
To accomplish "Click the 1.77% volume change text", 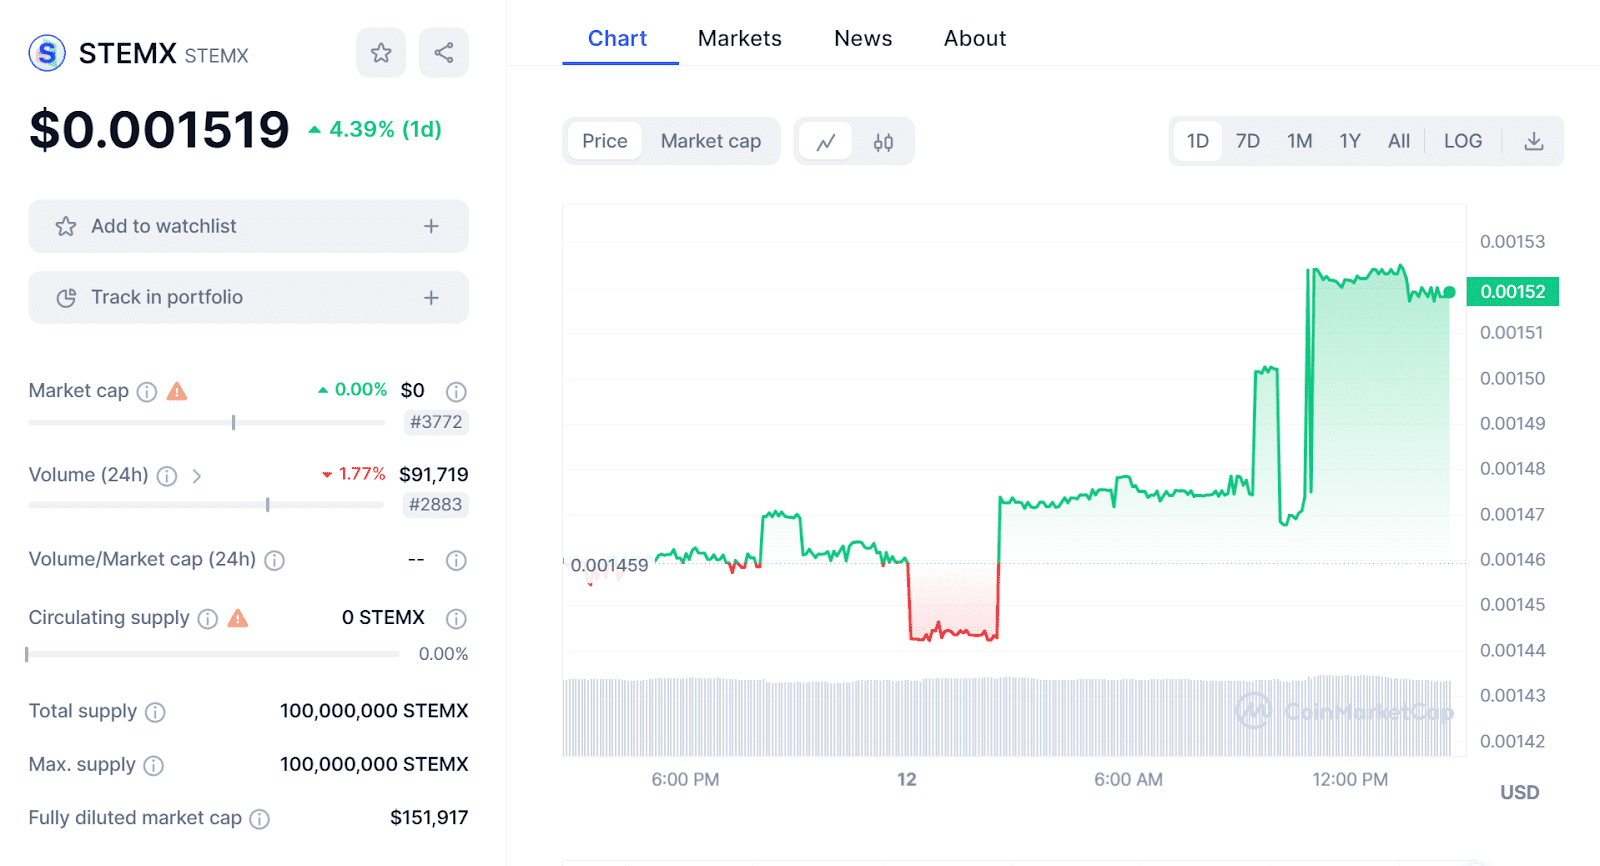I will (353, 474).
